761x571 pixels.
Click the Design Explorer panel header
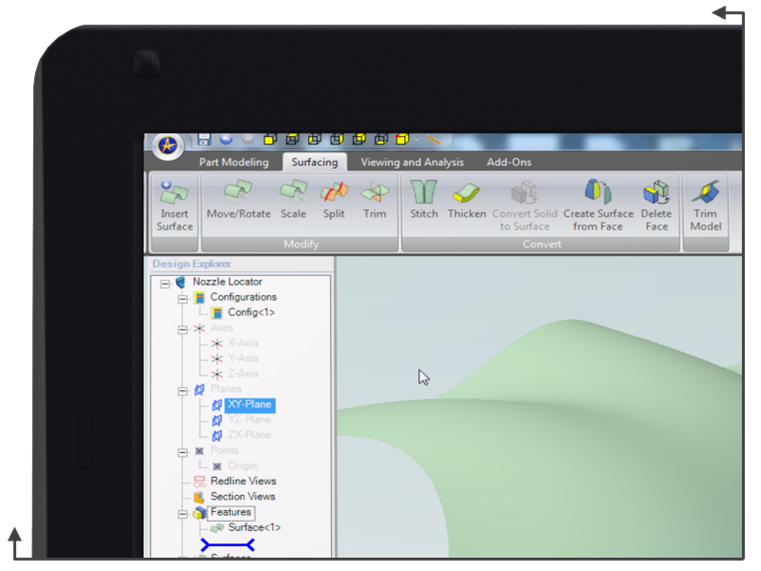pos(192,264)
